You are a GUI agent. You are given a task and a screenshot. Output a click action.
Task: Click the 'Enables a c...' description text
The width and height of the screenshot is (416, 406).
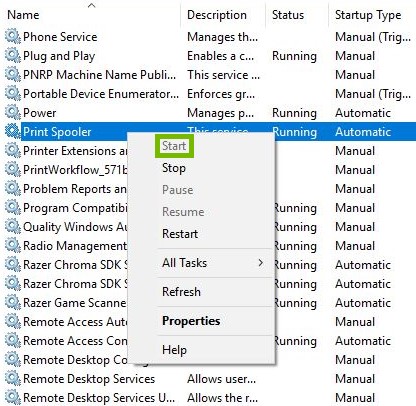[x=220, y=56]
